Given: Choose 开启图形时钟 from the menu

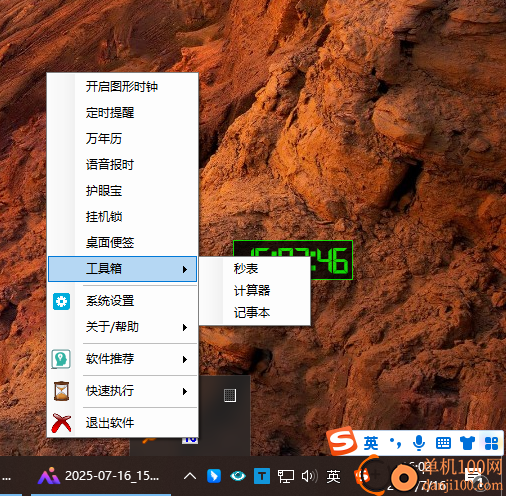Looking at the screenshot, I should [x=122, y=87].
